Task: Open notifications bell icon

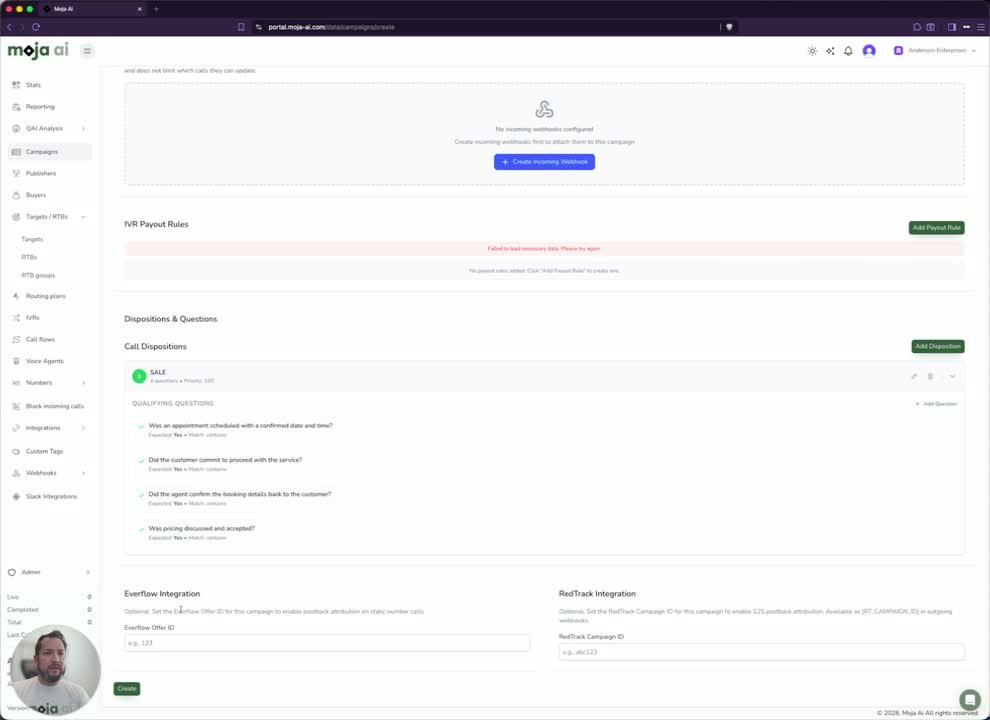Action: [x=848, y=51]
